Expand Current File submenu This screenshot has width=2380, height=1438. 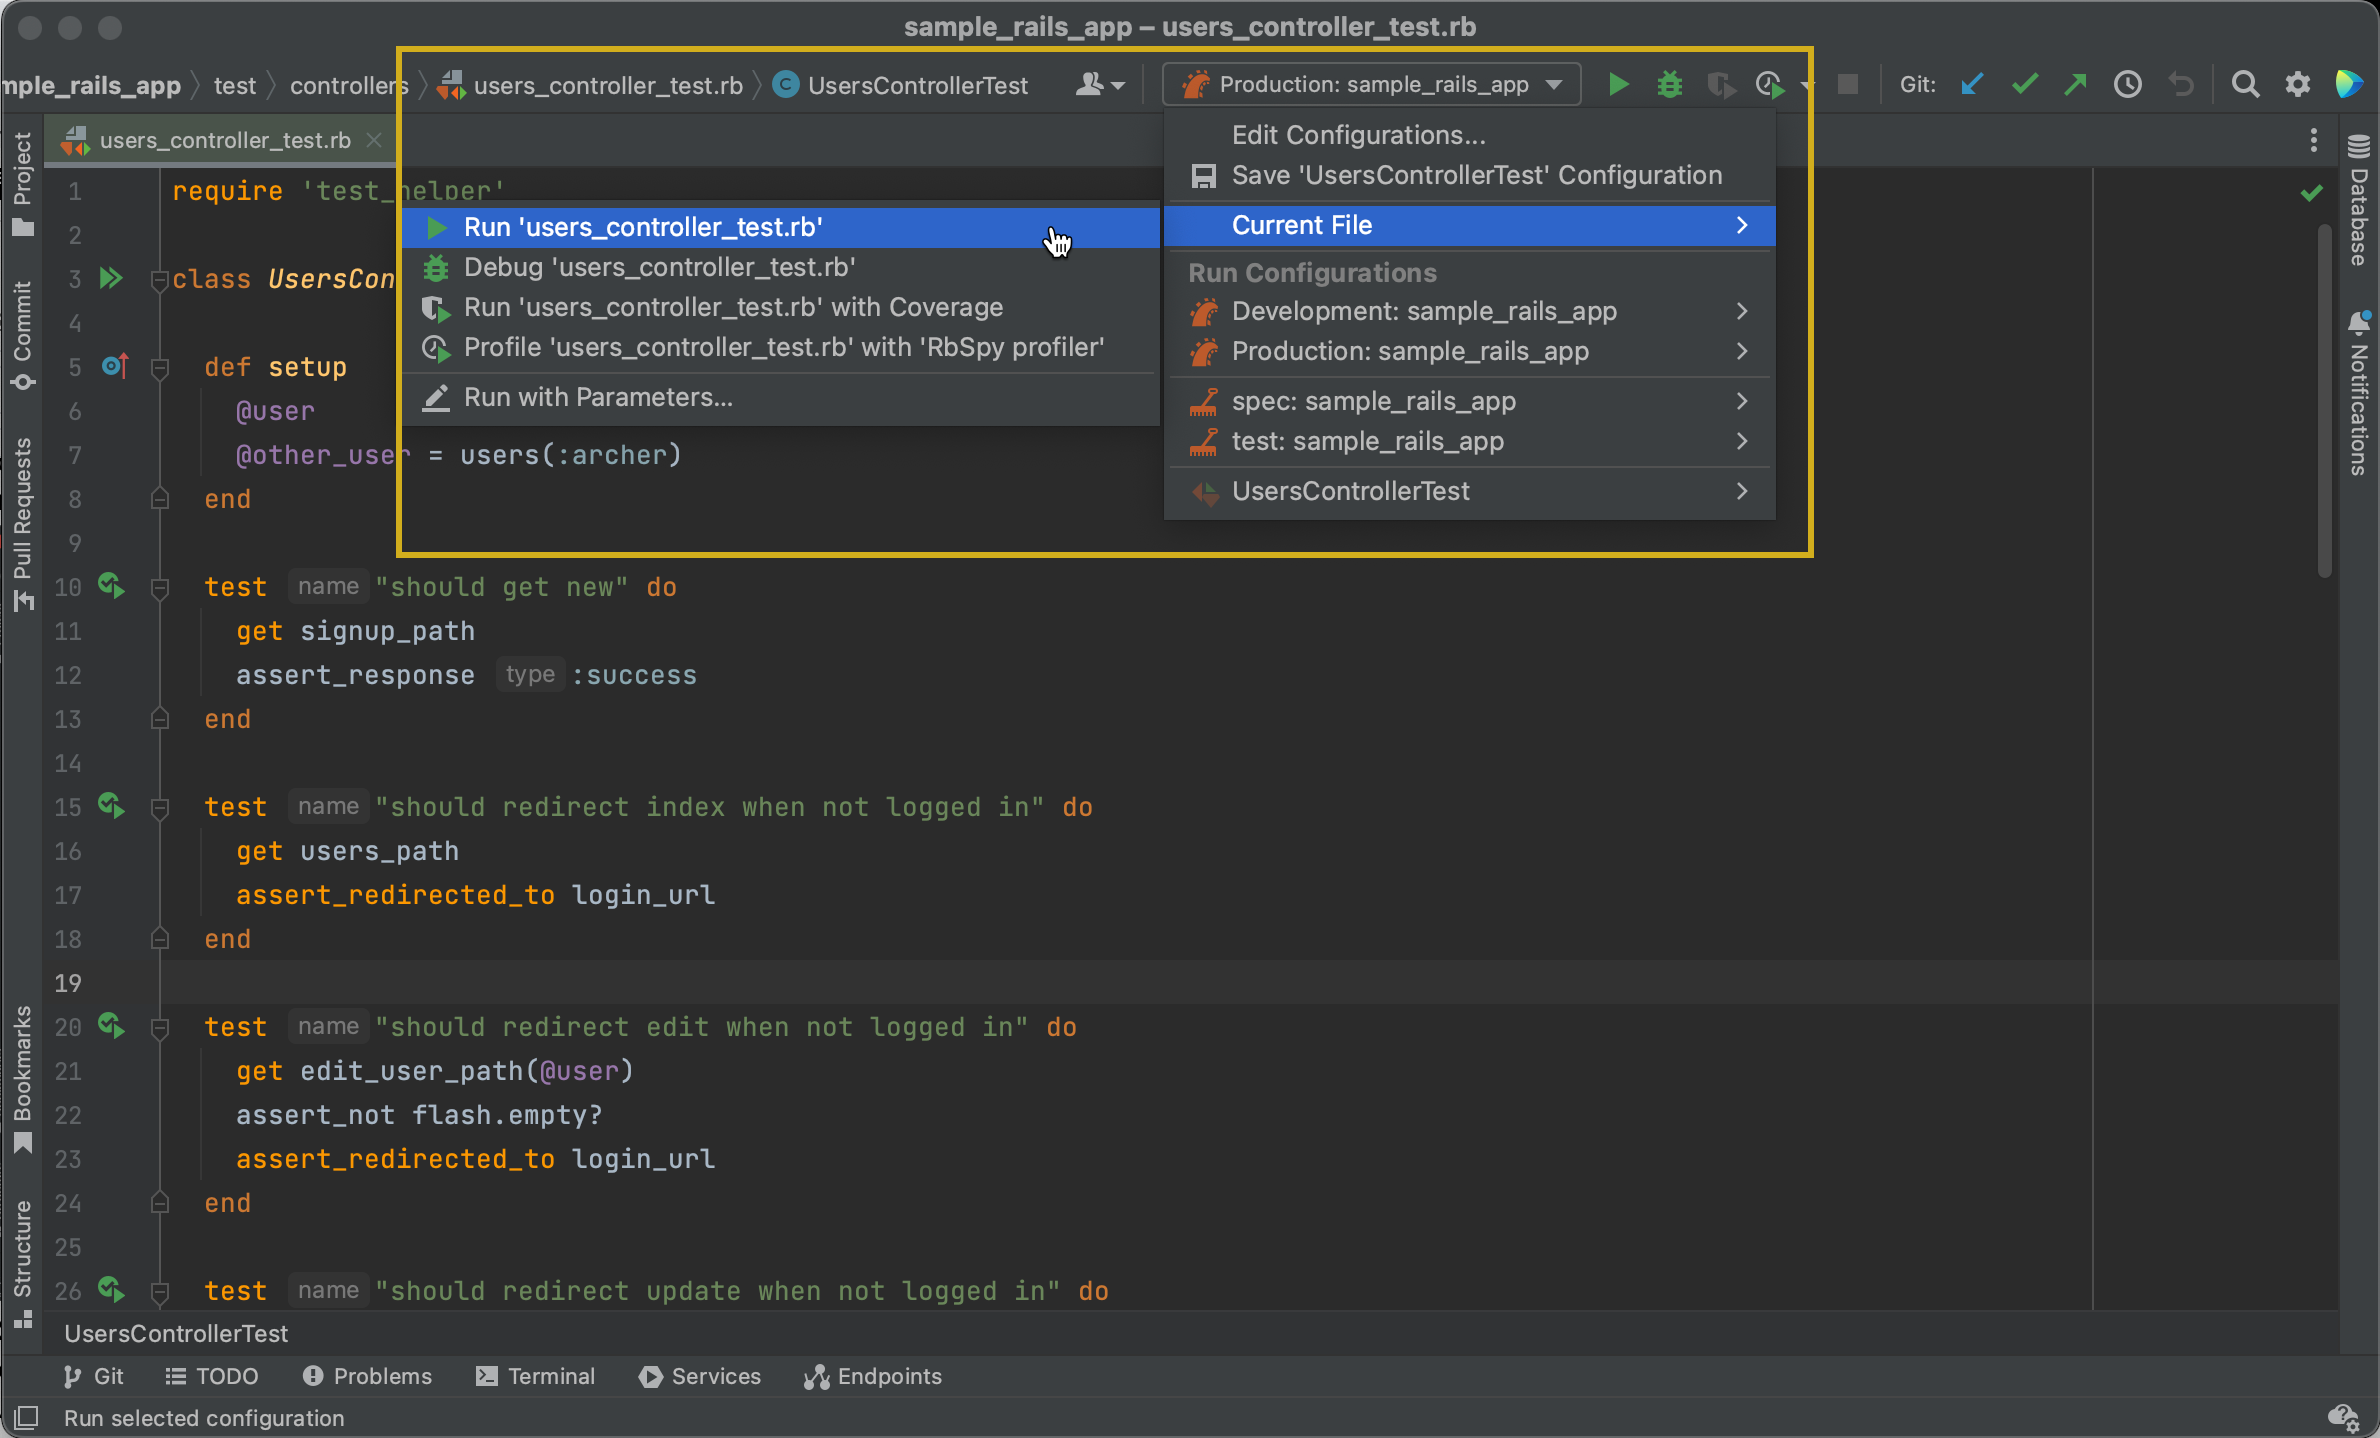(x=1470, y=225)
